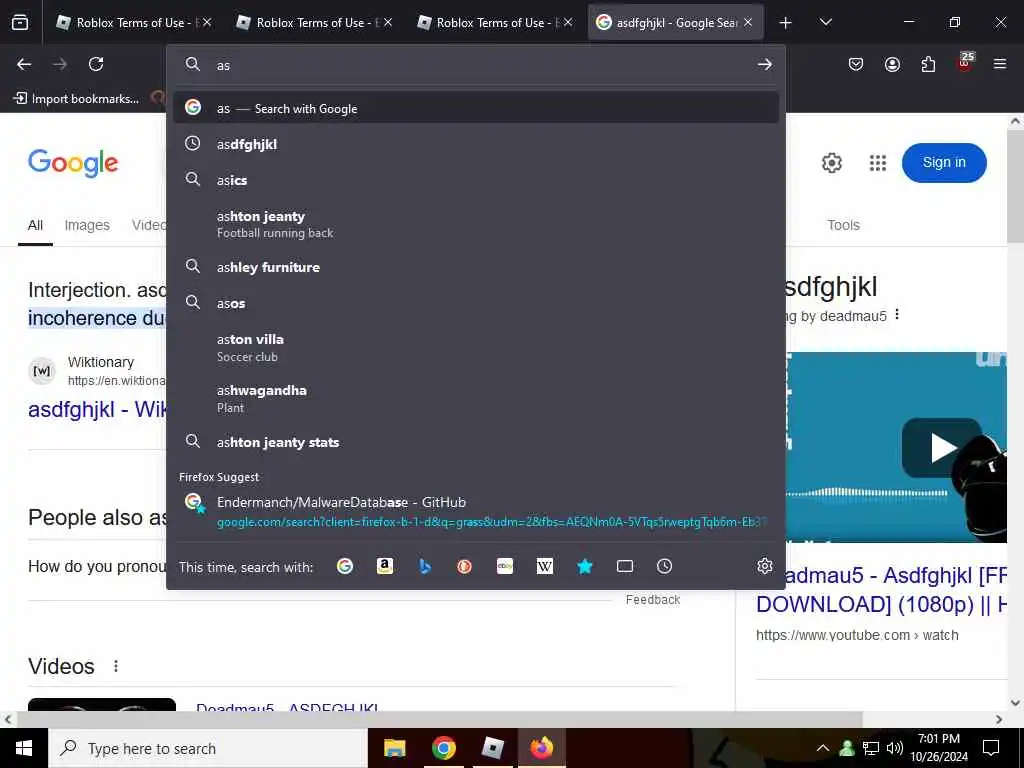Open Save to Pocket icon
1024x768 pixels.
coord(856,64)
